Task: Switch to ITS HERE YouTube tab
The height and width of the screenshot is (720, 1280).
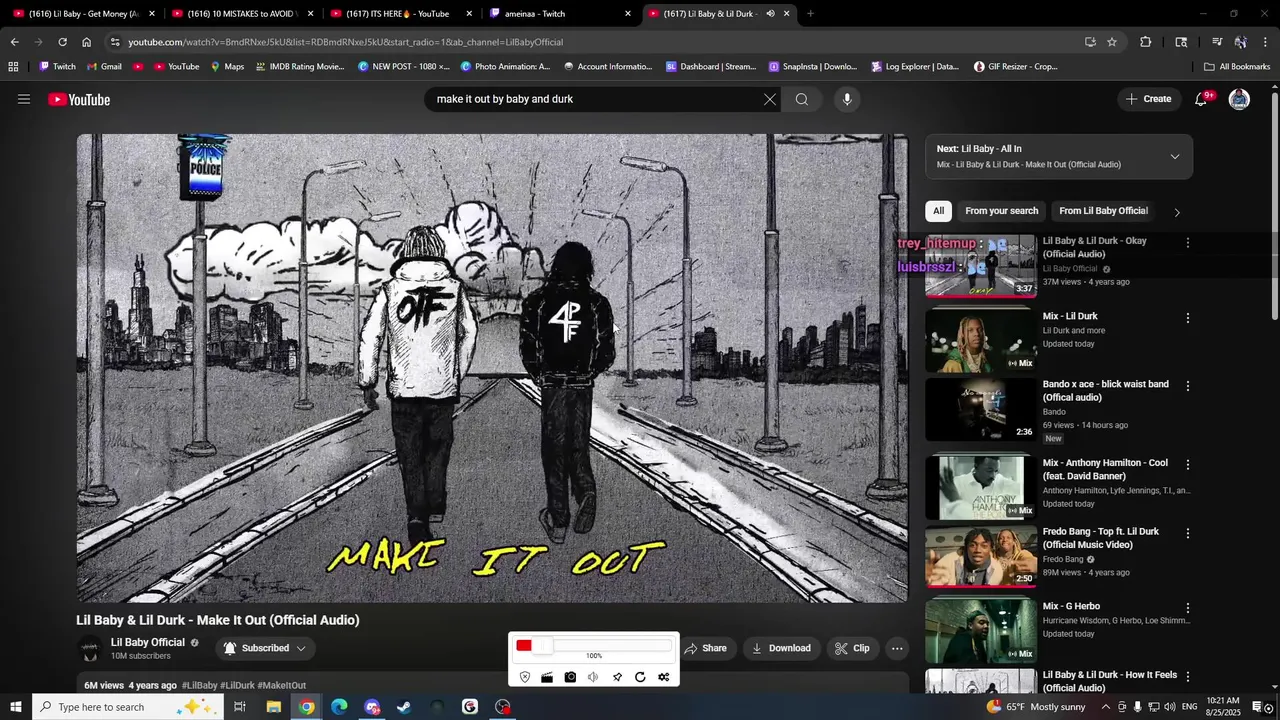Action: pos(402,14)
